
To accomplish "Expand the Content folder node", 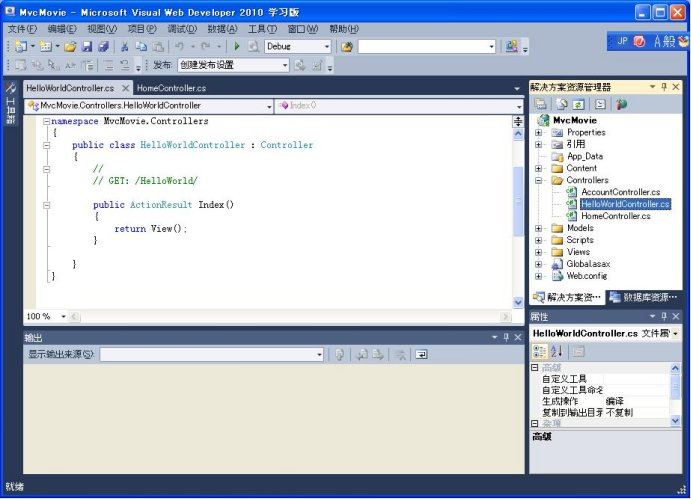I will [x=539, y=168].
